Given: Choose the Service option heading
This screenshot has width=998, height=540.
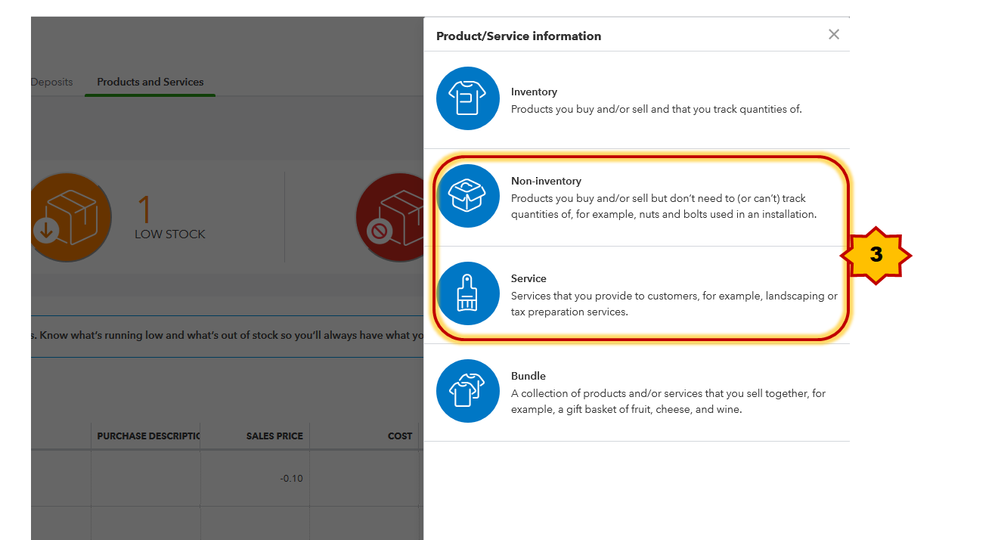Looking at the screenshot, I should (x=528, y=278).
